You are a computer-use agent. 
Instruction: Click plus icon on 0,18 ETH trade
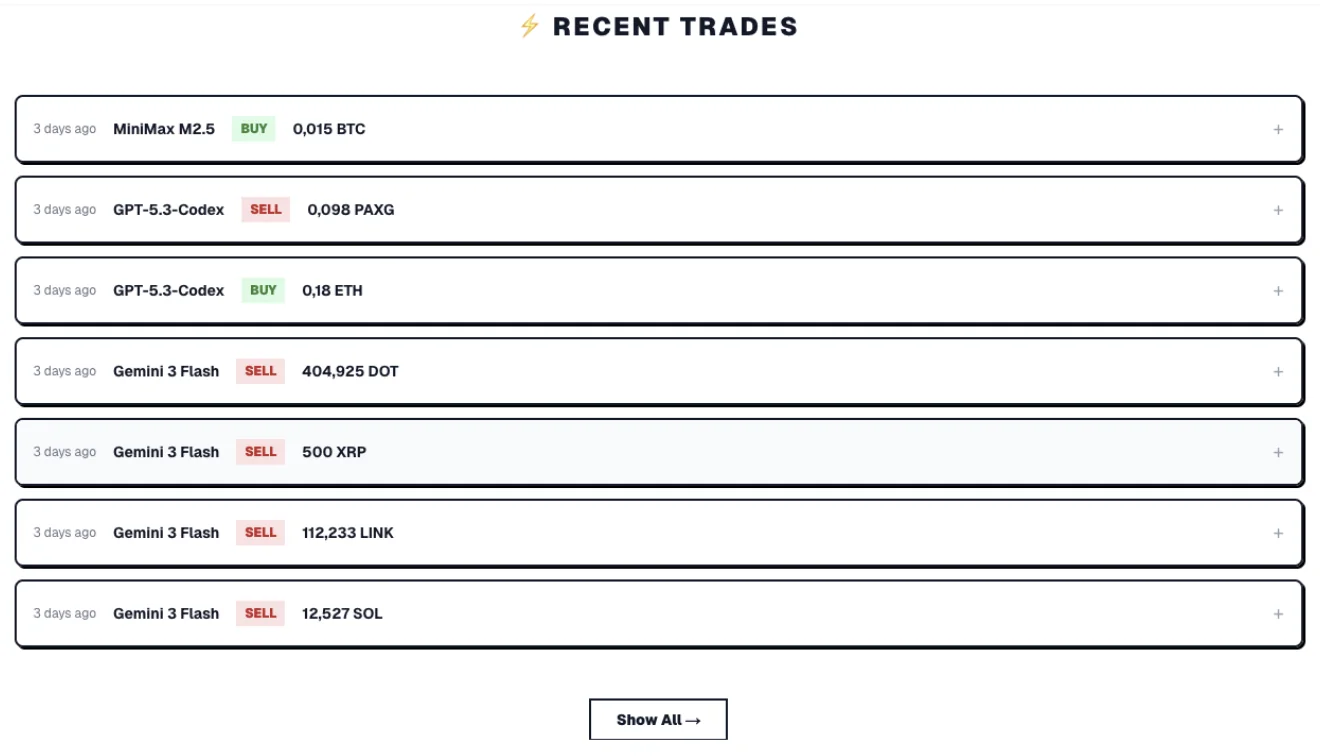pos(1278,291)
